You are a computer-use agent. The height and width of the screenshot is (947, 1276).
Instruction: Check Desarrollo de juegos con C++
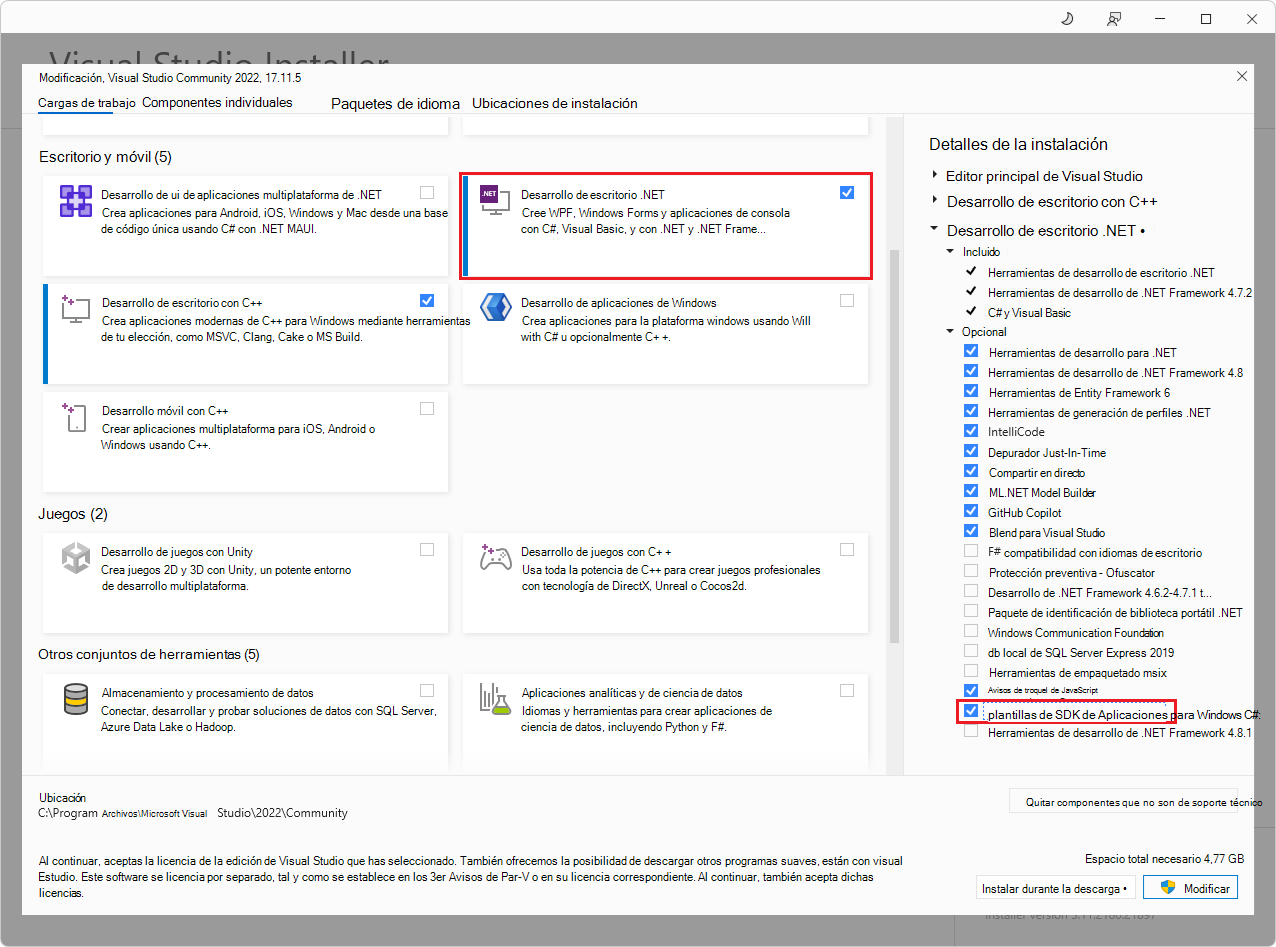(848, 549)
